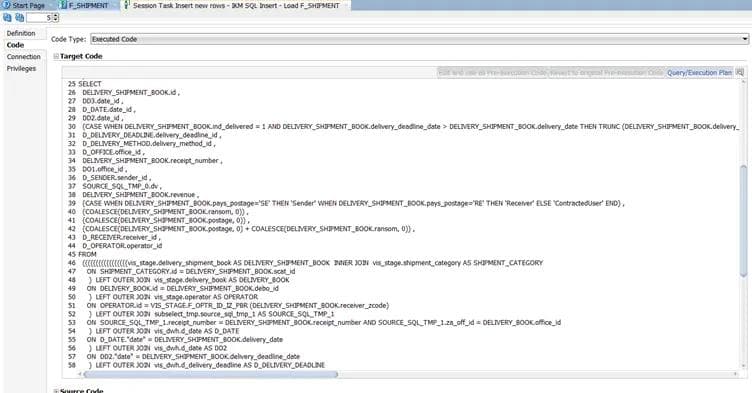Click the F_OPTR_ID_IZ_PBR function line 51
The height and width of the screenshot is (393, 752).
(238, 306)
